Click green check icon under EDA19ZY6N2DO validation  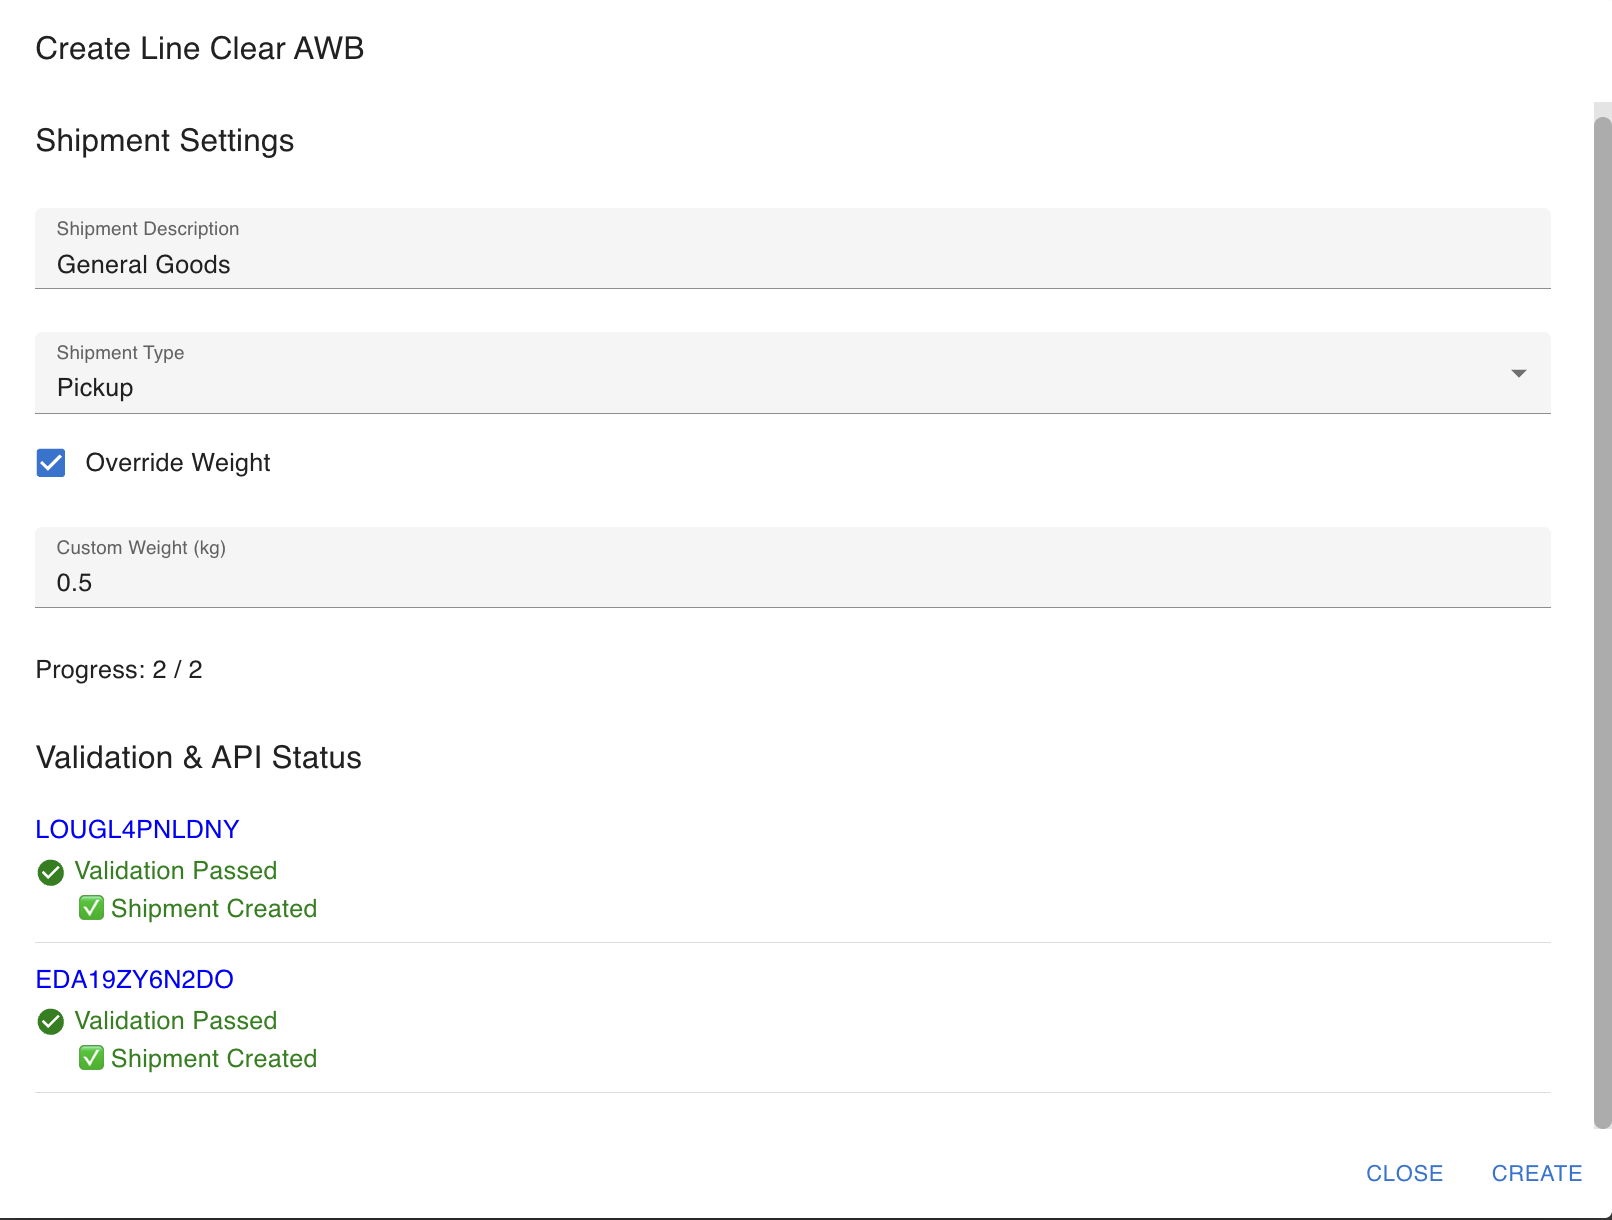point(50,1022)
